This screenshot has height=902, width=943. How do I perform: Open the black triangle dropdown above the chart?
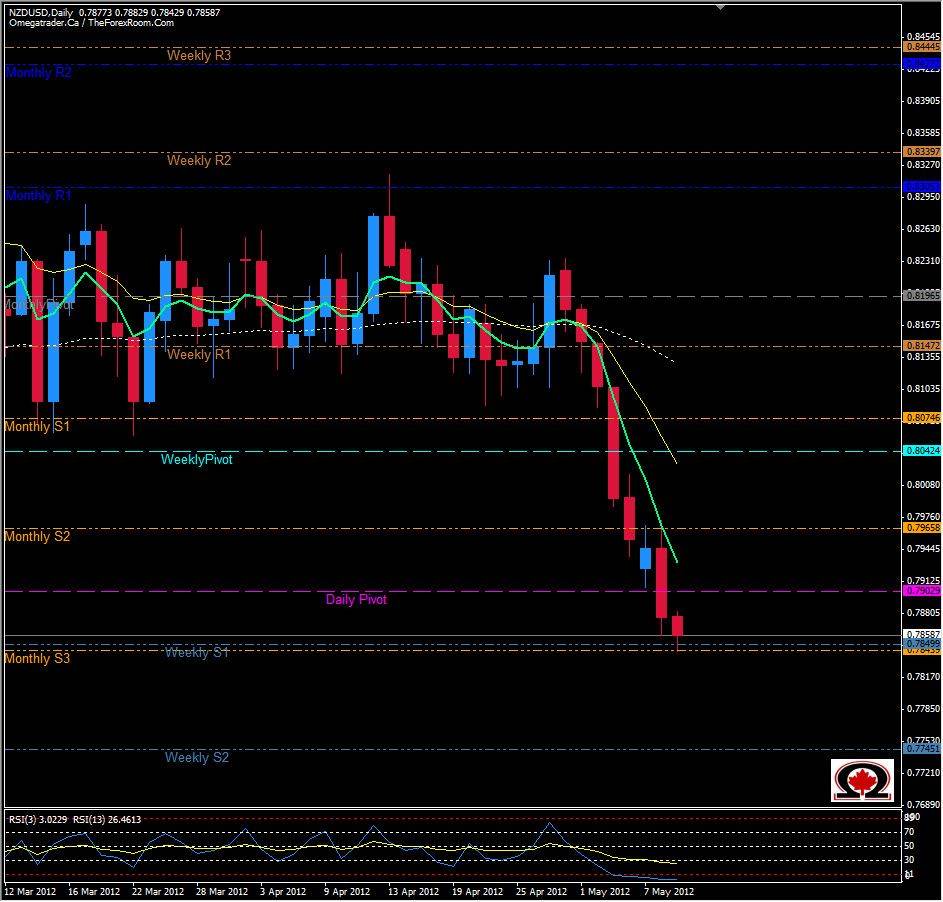pos(722,7)
